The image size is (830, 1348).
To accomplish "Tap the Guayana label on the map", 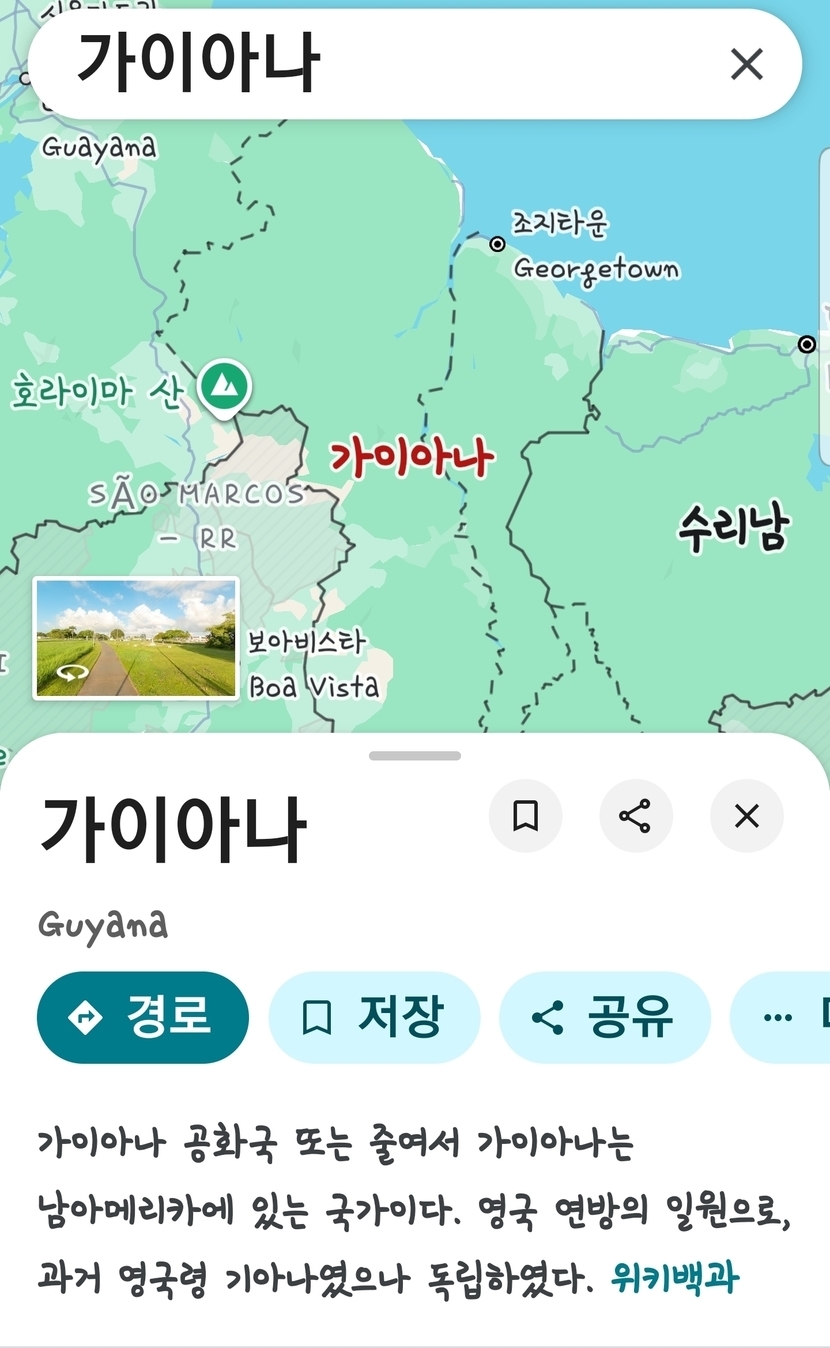I will (99, 148).
